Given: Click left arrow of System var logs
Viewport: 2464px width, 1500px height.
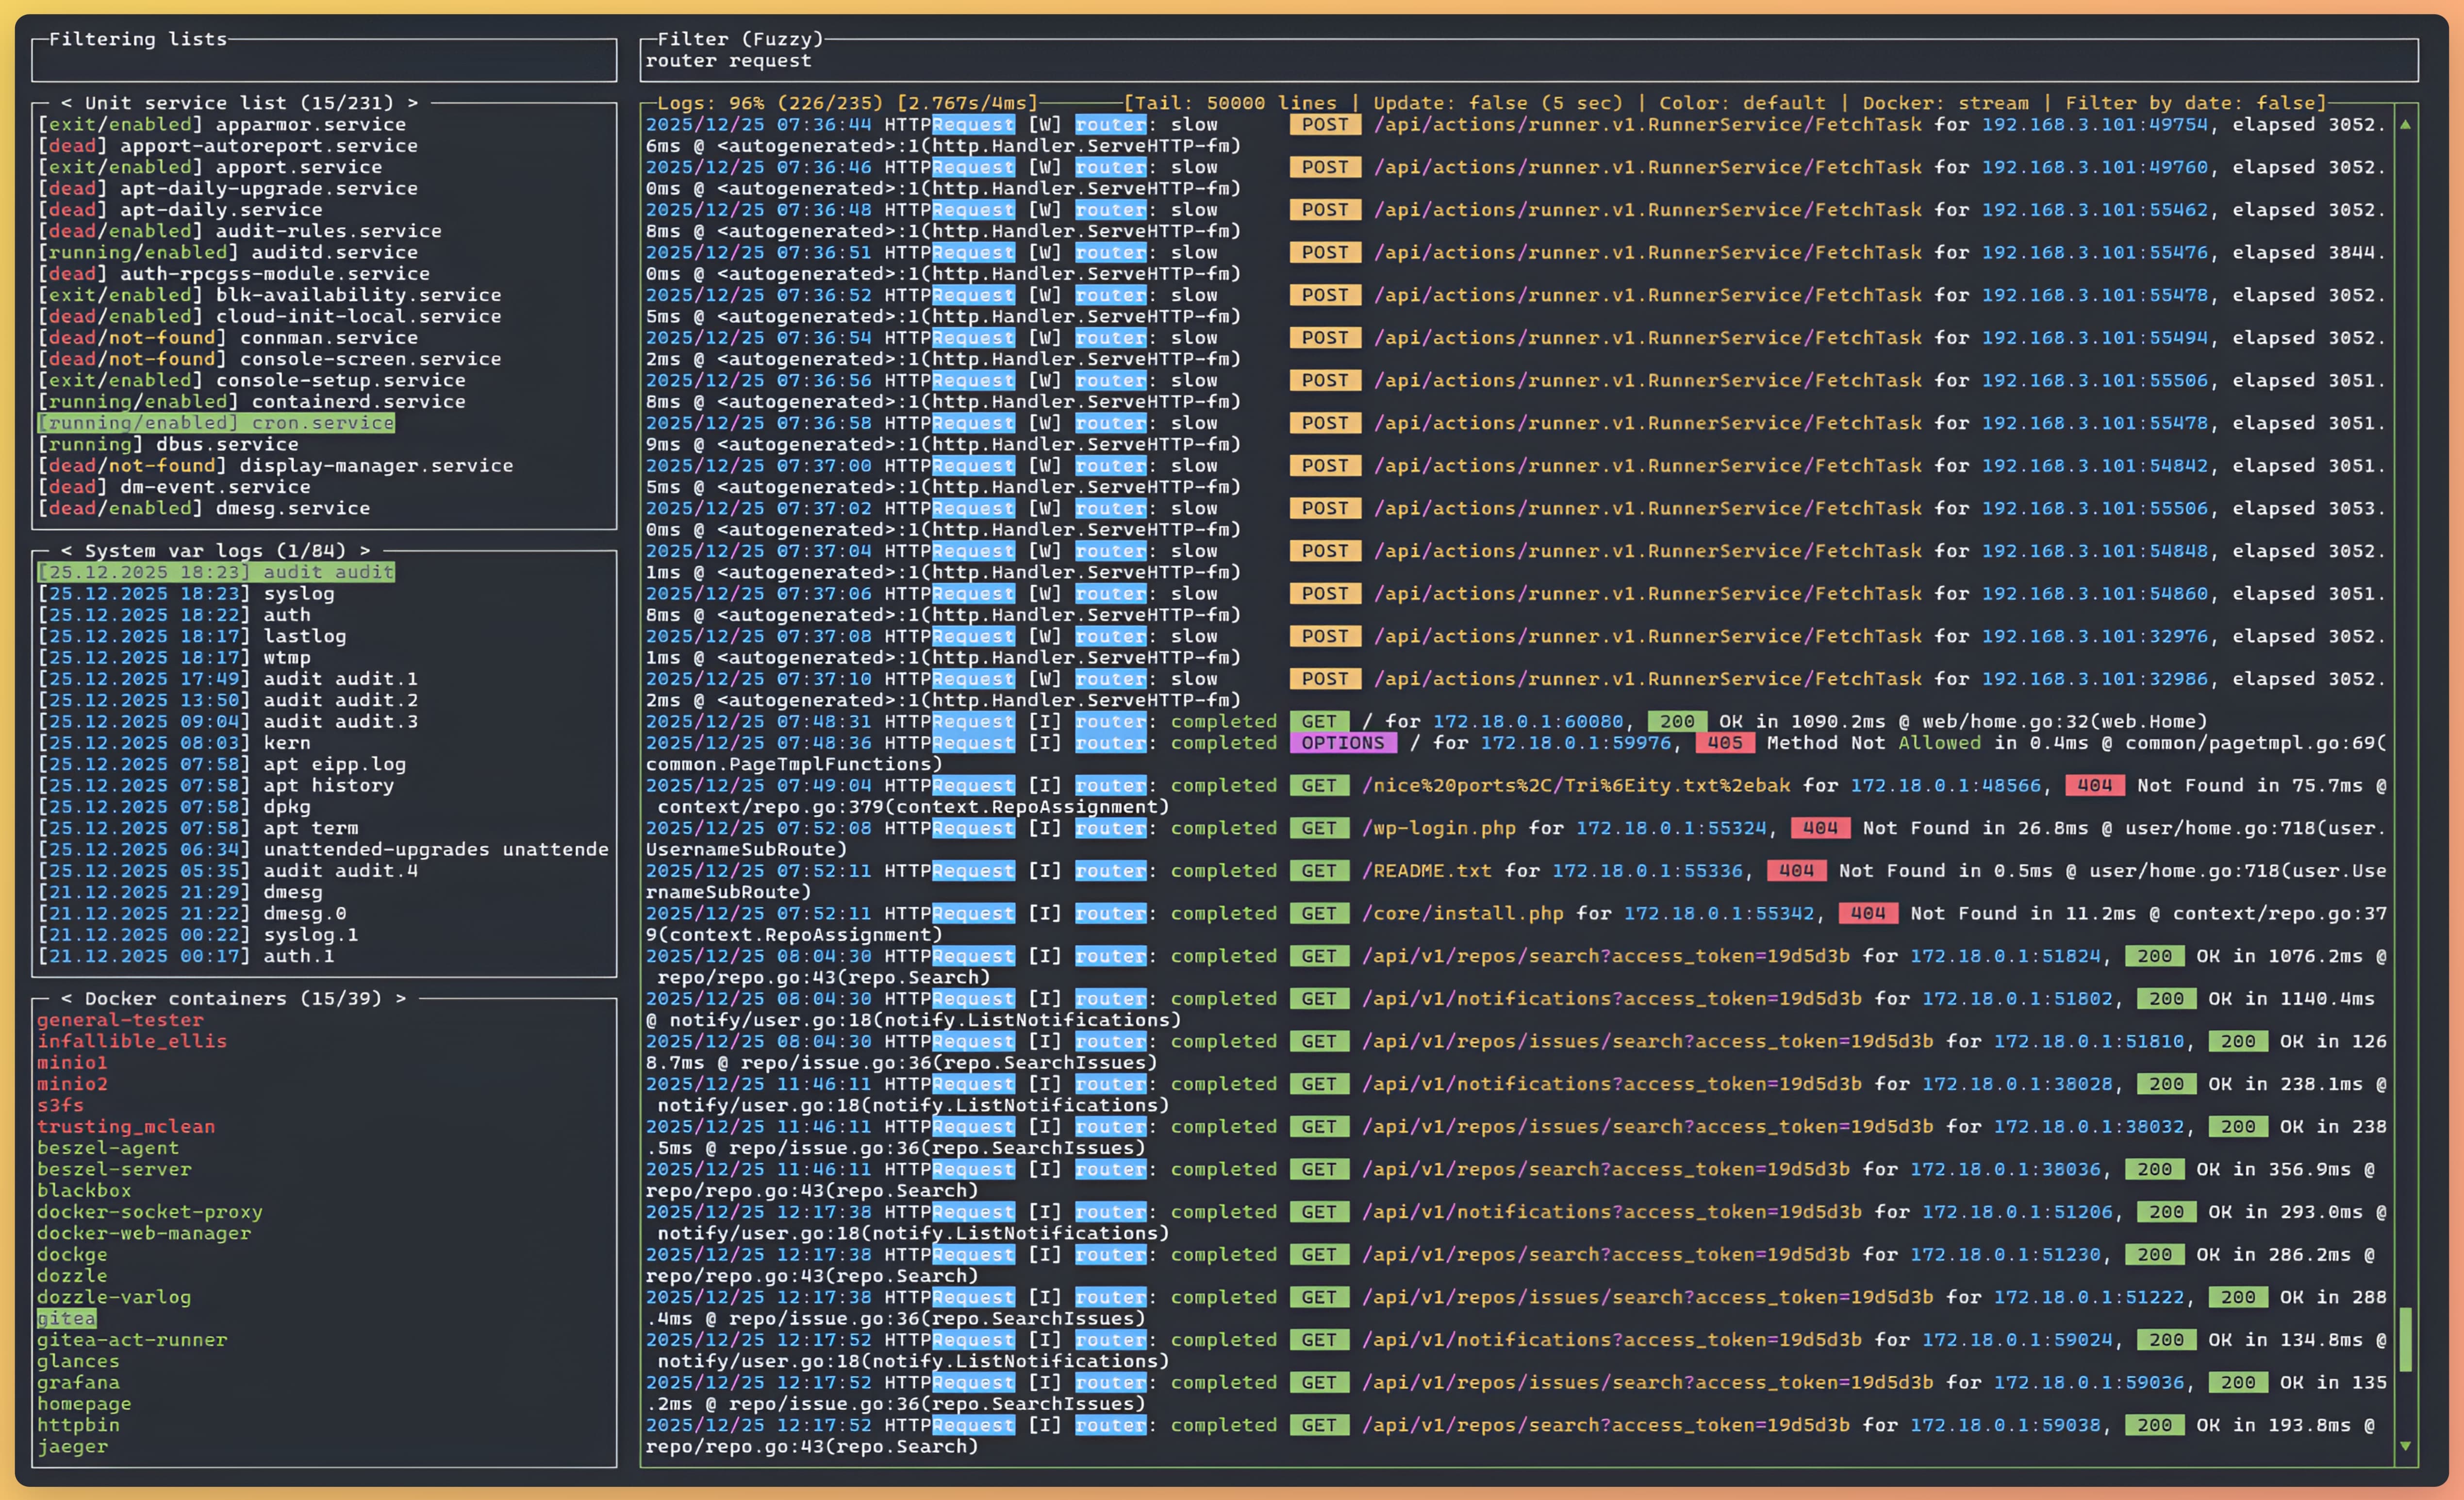Looking at the screenshot, I should pos(67,551).
